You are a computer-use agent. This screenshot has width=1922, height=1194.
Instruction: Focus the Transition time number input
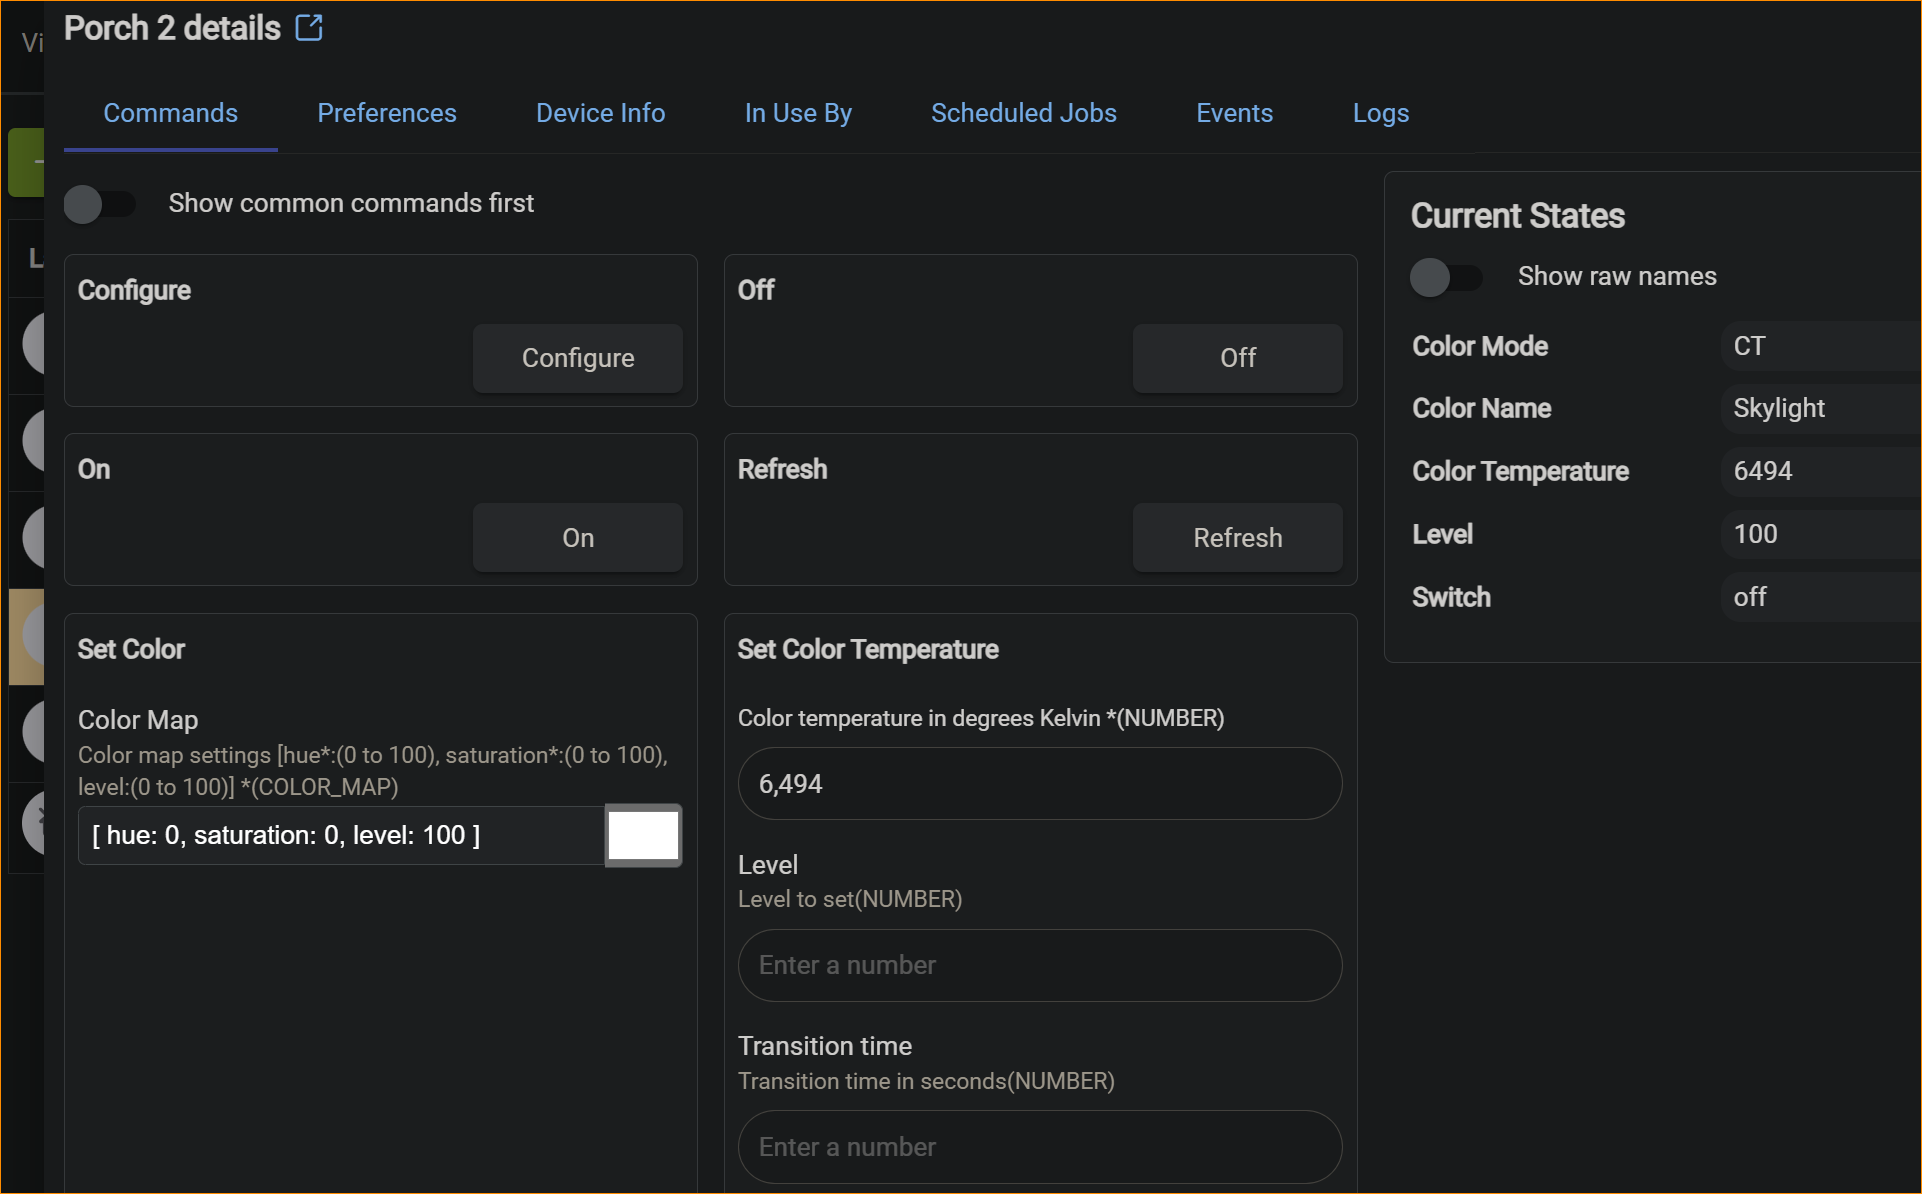pyautogui.click(x=1039, y=1147)
